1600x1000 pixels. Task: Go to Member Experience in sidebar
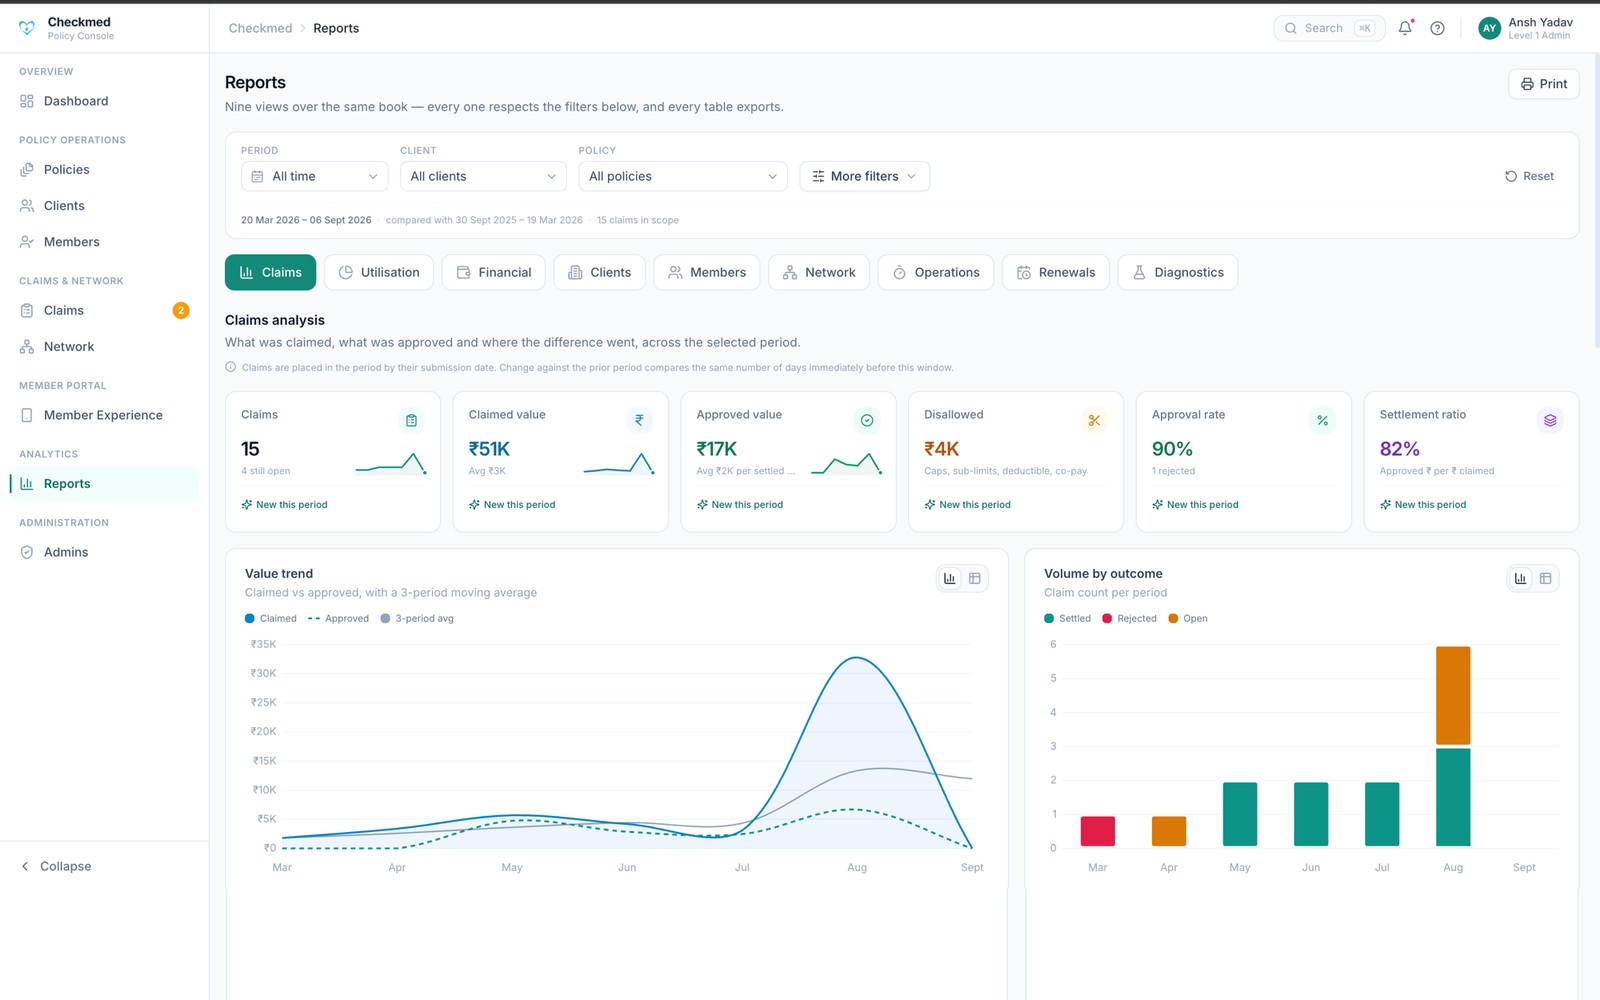(x=104, y=415)
